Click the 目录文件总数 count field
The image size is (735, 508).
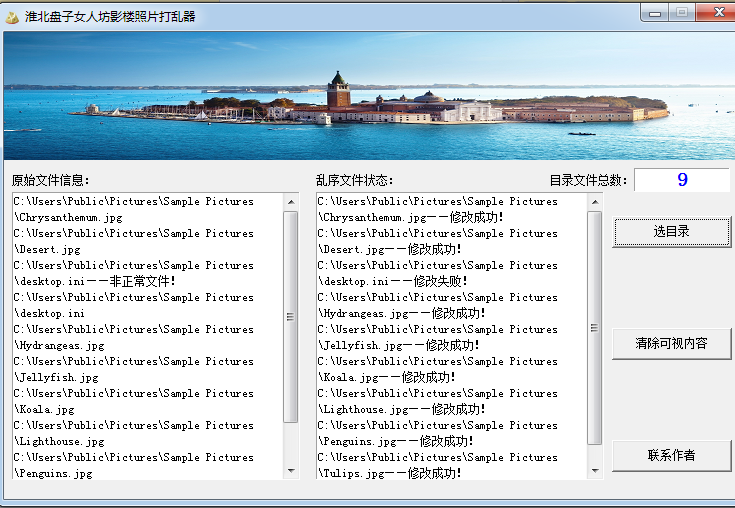point(682,179)
